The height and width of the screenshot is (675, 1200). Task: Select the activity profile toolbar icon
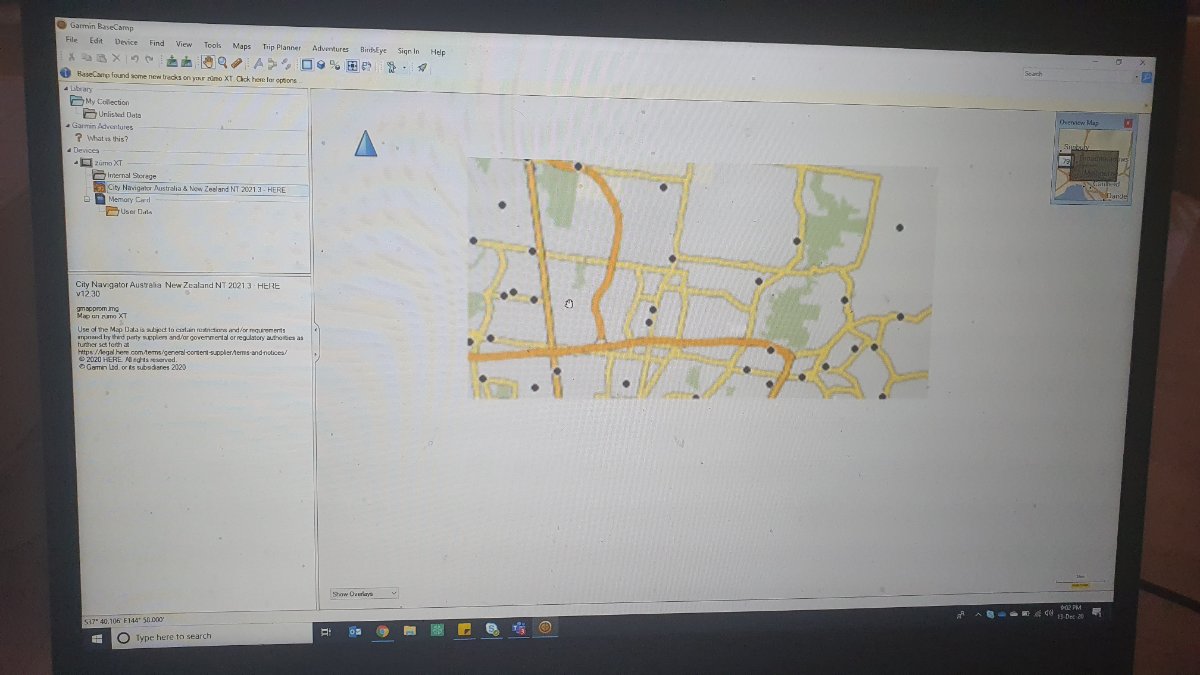pyautogui.click(x=391, y=67)
